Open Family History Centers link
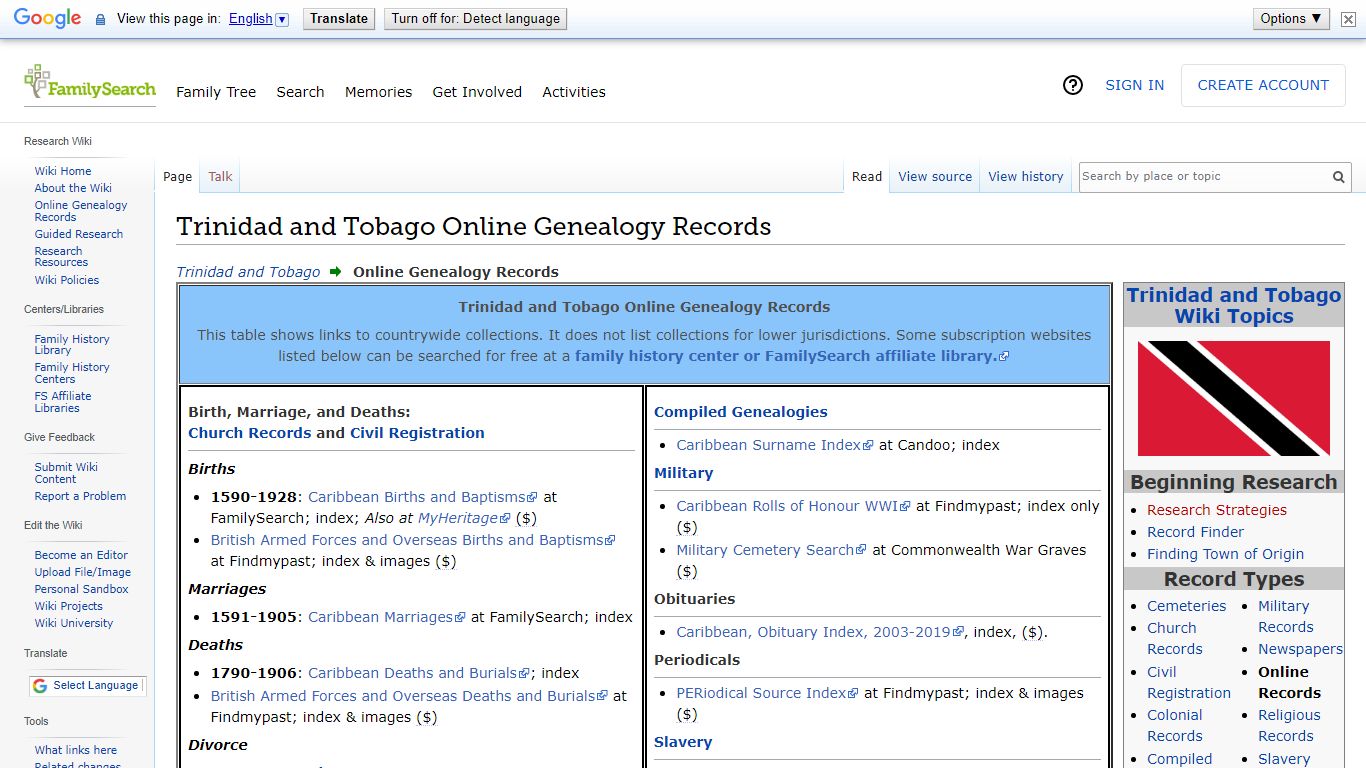The image size is (1366, 768). tap(72, 373)
